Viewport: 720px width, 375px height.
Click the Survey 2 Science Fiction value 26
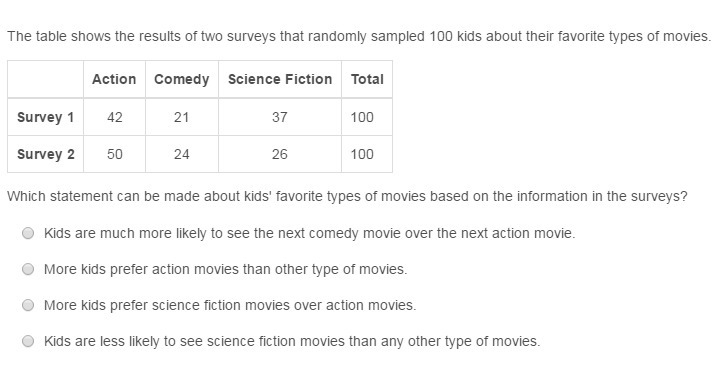coord(280,154)
